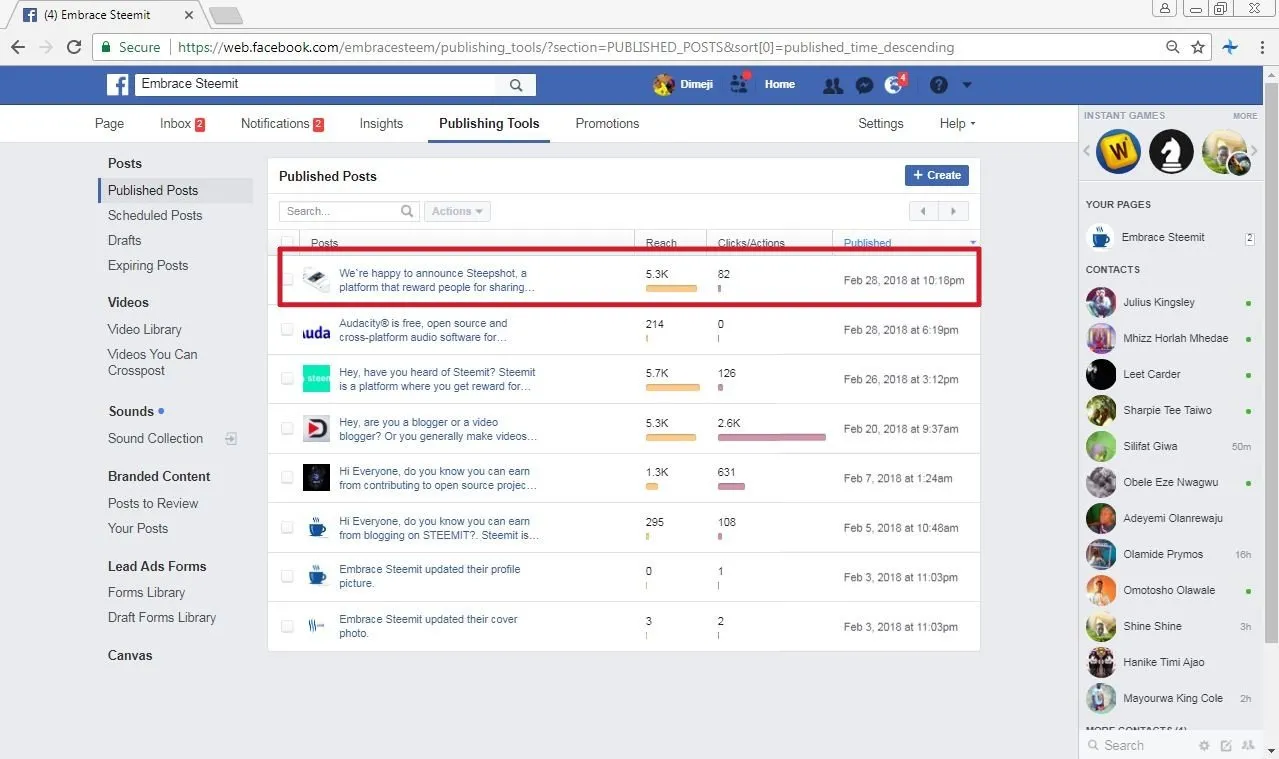
Task: Open chat settings gear icon
Action: tap(1204, 745)
